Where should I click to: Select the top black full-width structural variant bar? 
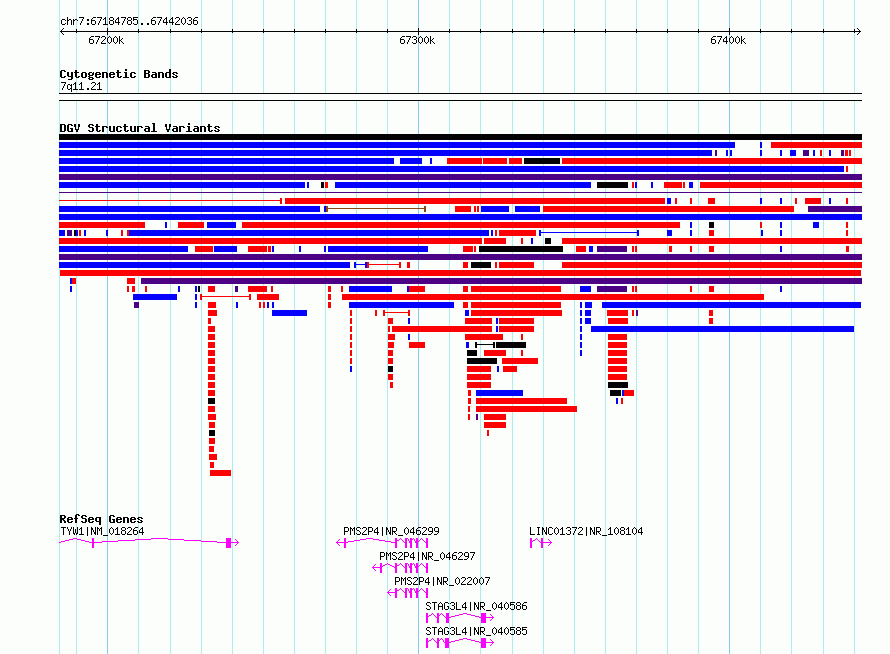pos(460,137)
